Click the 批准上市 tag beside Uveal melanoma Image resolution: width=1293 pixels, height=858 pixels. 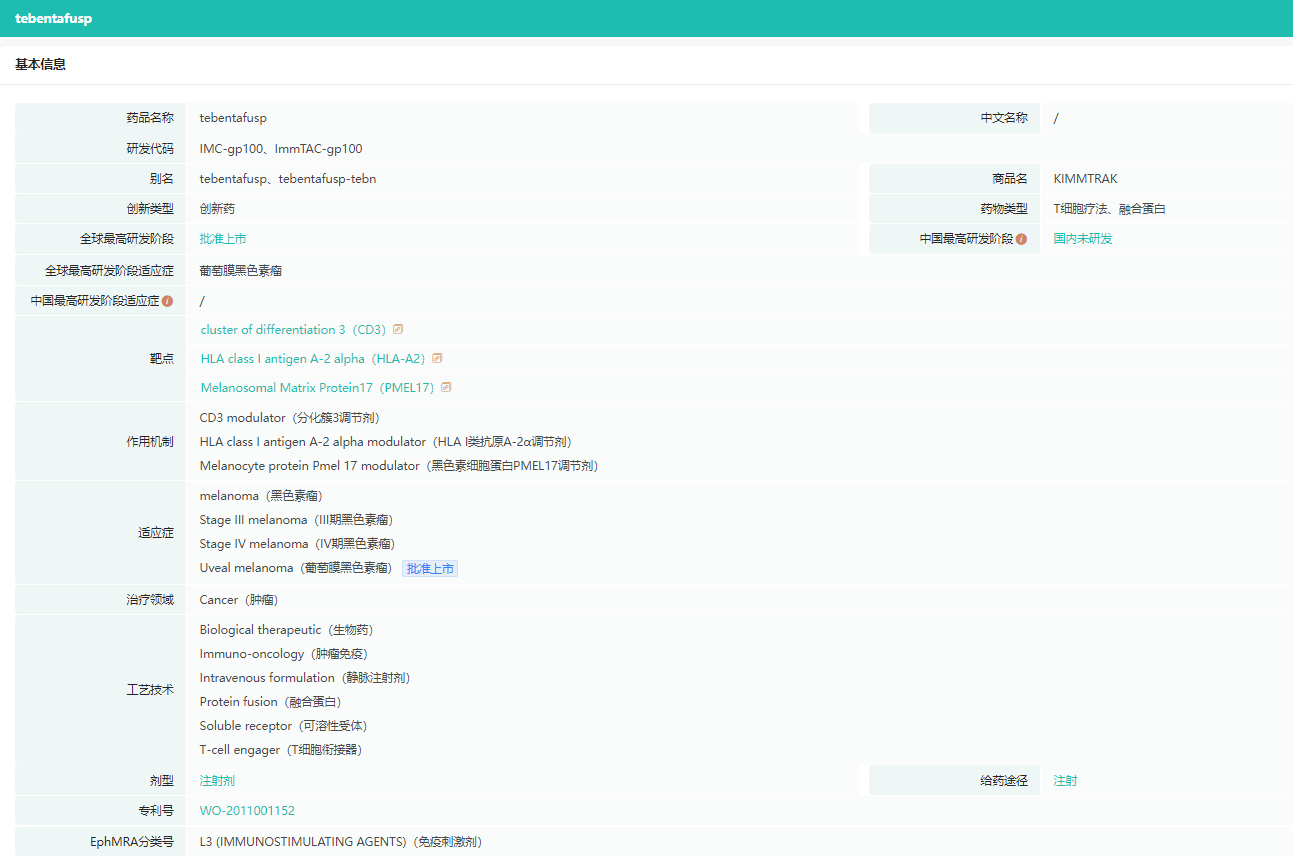(x=430, y=569)
